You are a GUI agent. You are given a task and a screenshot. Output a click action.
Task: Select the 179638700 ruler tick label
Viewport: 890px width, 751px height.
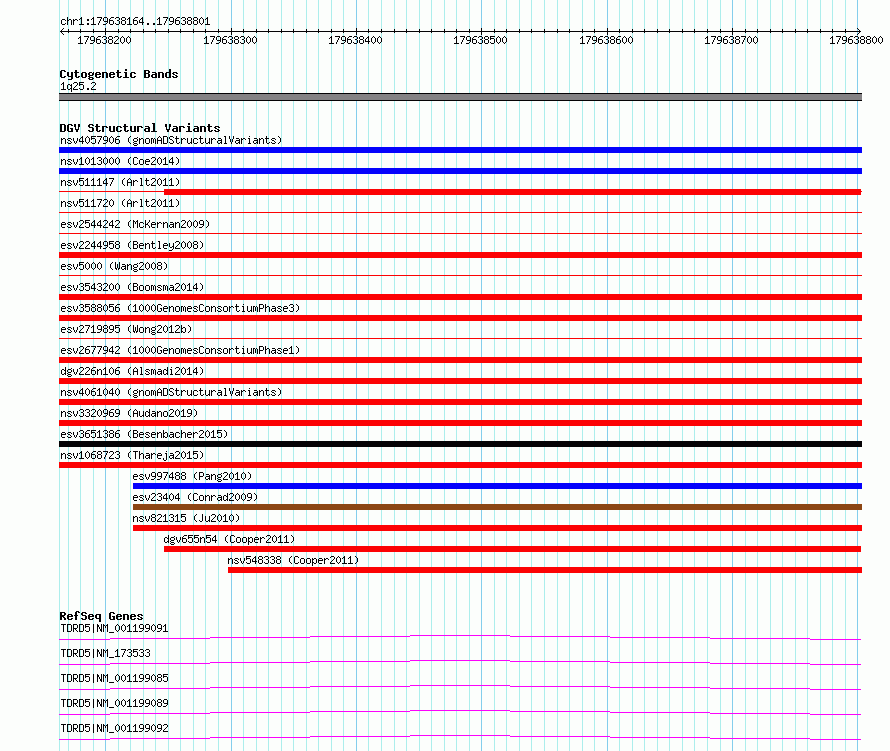pos(731,40)
